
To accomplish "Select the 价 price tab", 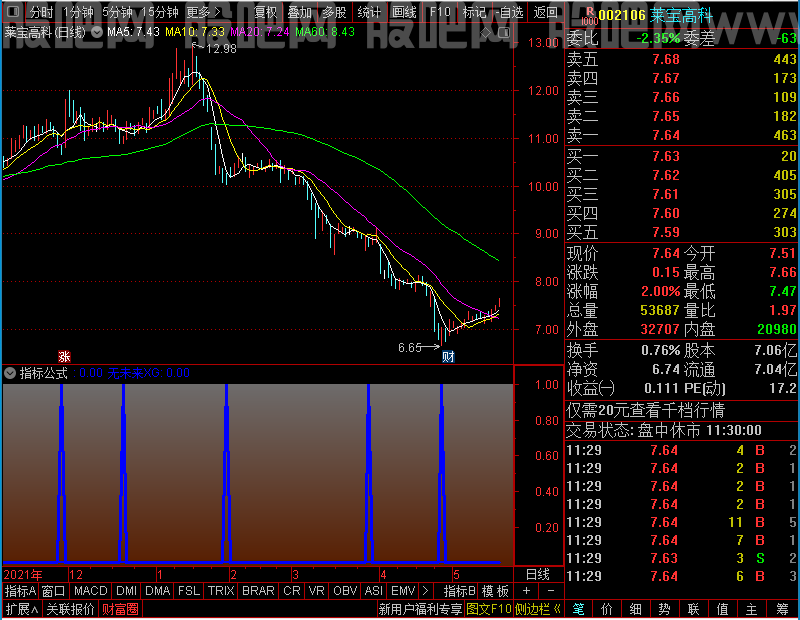I will 607,609.
